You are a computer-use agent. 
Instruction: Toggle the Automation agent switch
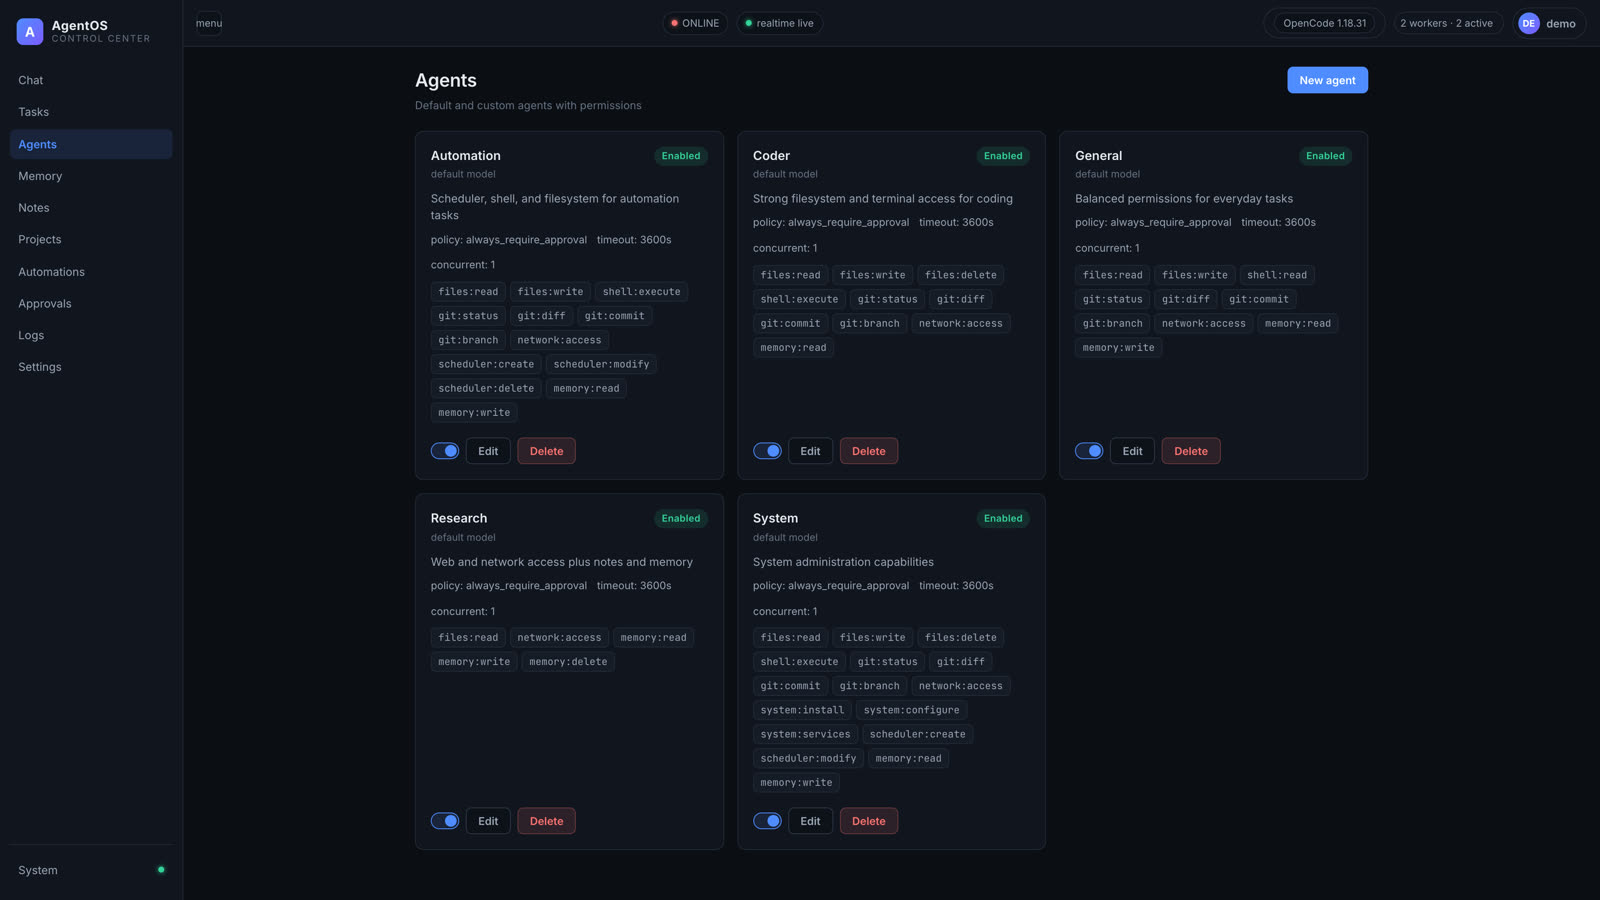445,451
